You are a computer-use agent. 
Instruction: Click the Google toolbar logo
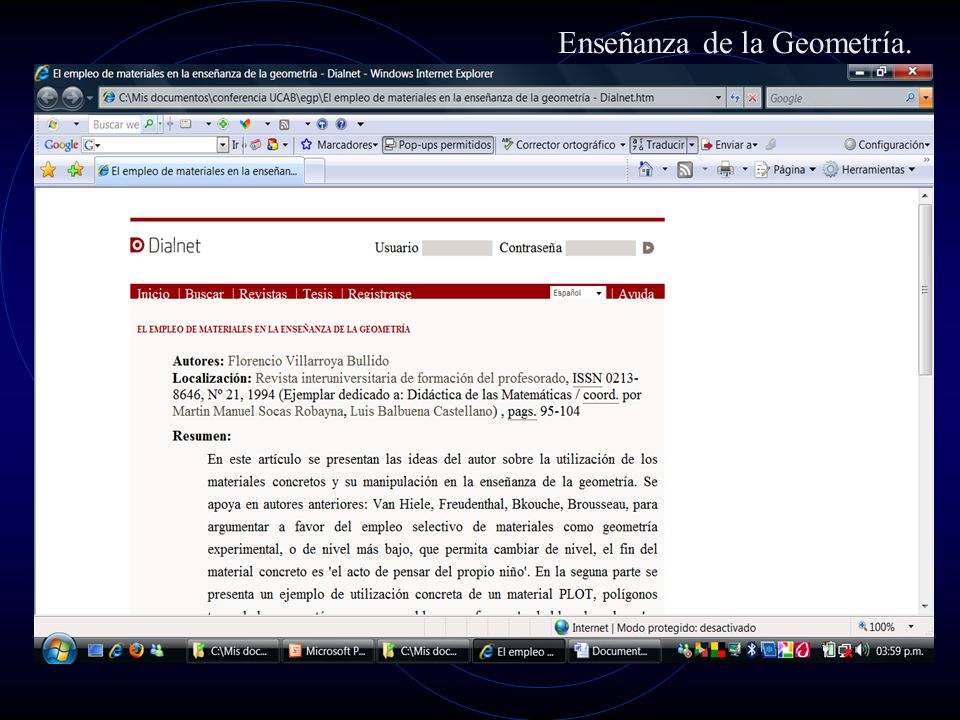[61, 145]
